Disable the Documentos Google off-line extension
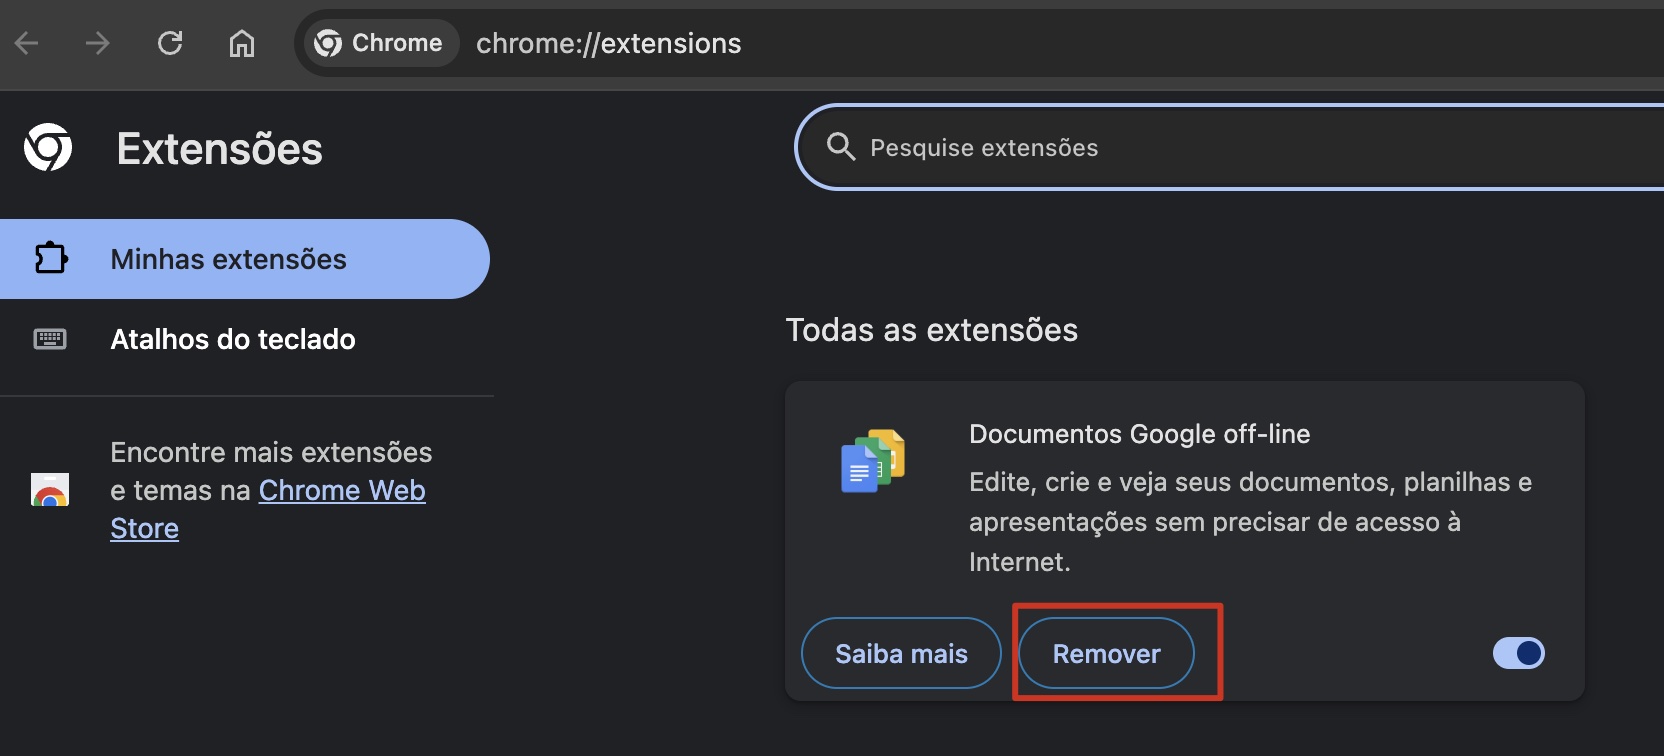1664x756 pixels. pos(1519,653)
